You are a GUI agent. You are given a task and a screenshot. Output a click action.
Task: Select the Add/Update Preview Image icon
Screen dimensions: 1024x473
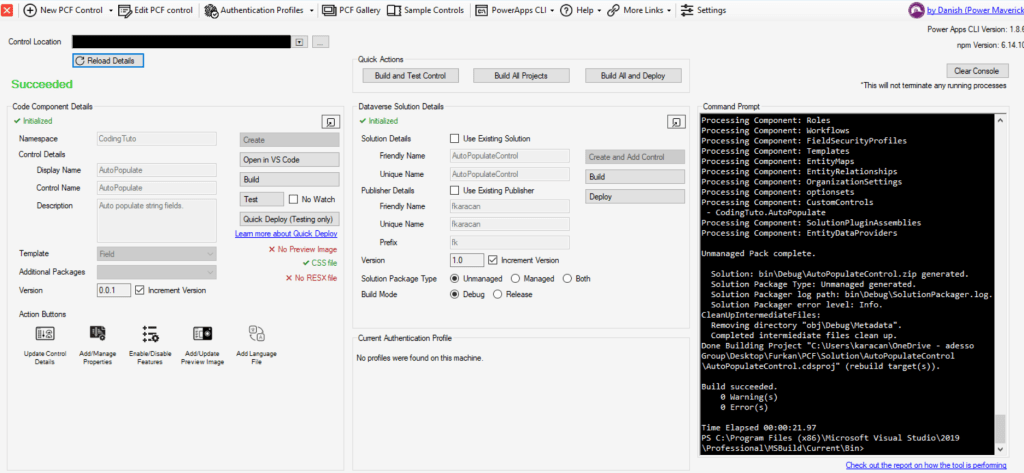tap(203, 334)
